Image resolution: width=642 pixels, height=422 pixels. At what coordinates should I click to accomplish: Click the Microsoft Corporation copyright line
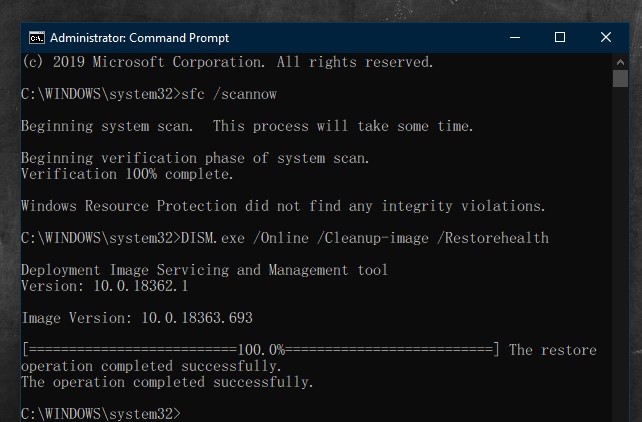(x=227, y=62)
